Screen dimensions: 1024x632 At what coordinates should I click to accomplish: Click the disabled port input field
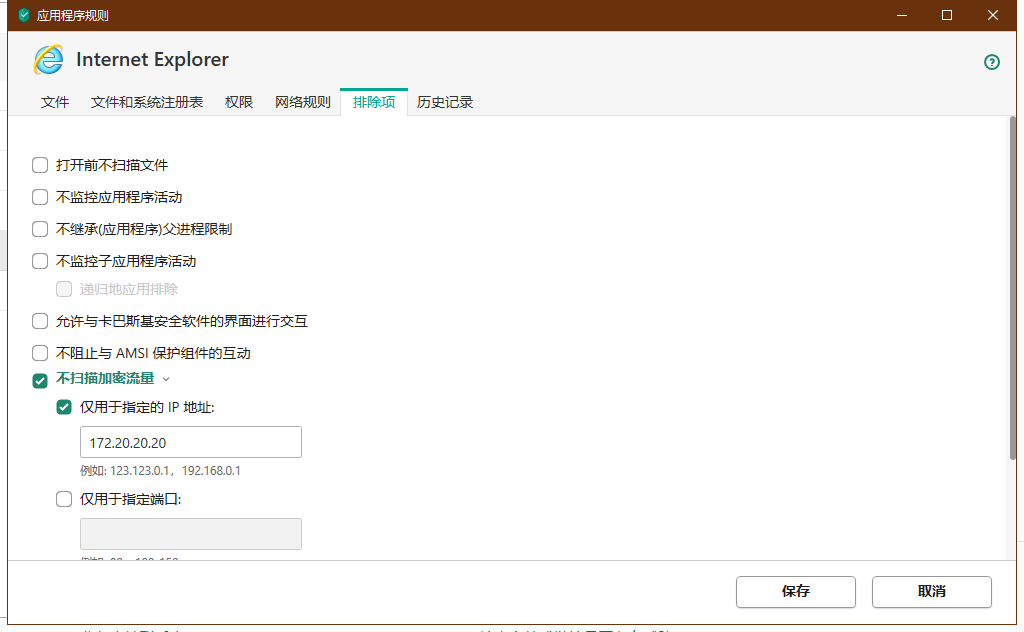click(x=191, y=534)
